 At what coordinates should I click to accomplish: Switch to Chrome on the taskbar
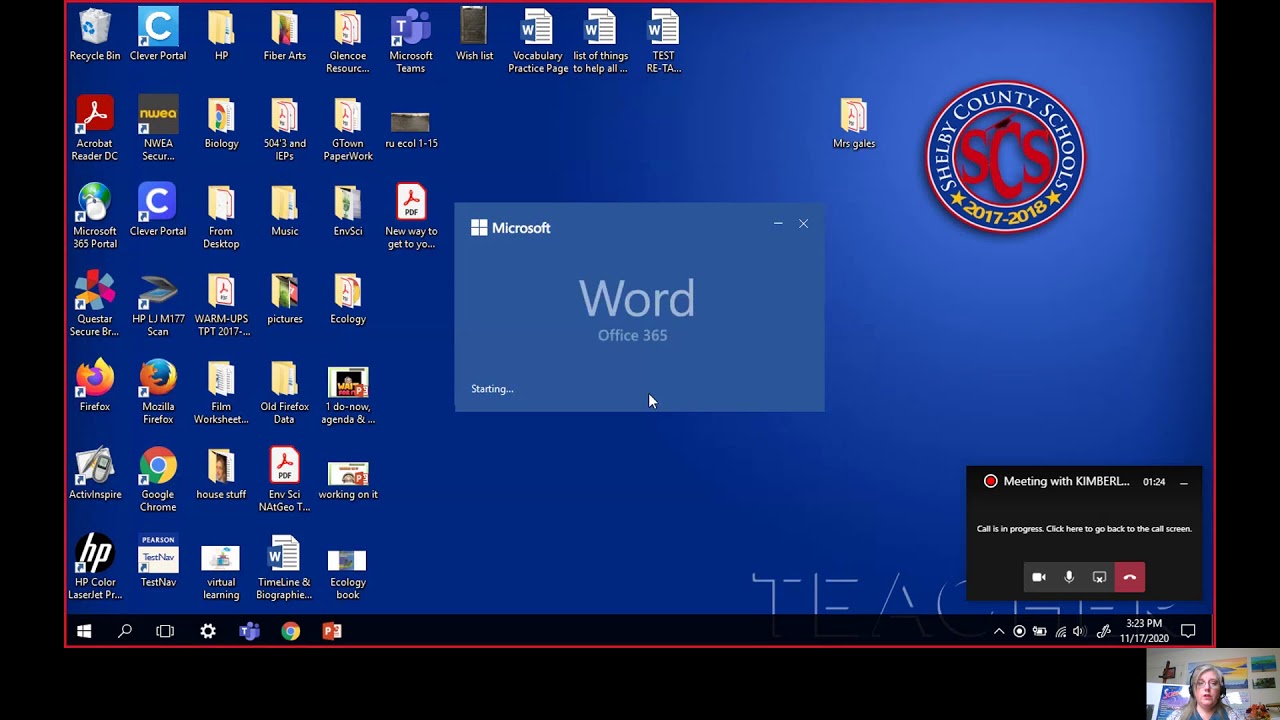[x=290, y=631]
